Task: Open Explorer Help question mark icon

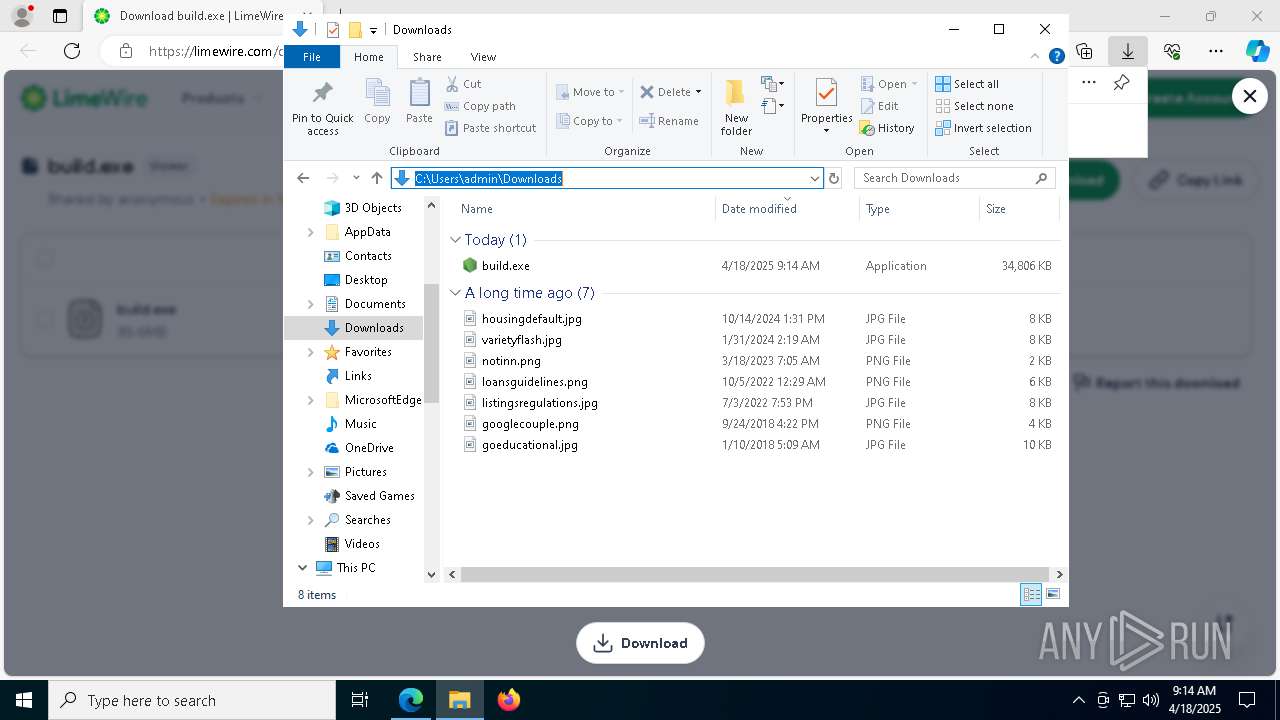Action: [1056, 57]
